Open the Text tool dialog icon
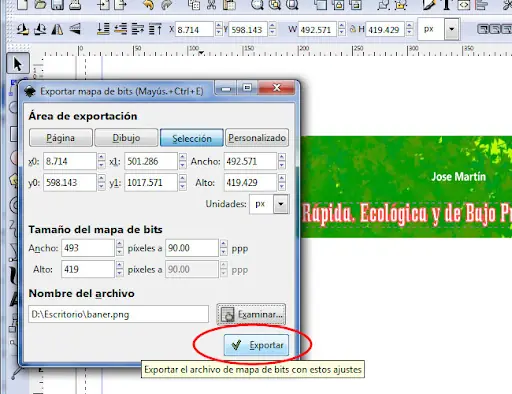The height and width of the screenshot is (394, 512). tap(446, 5)
